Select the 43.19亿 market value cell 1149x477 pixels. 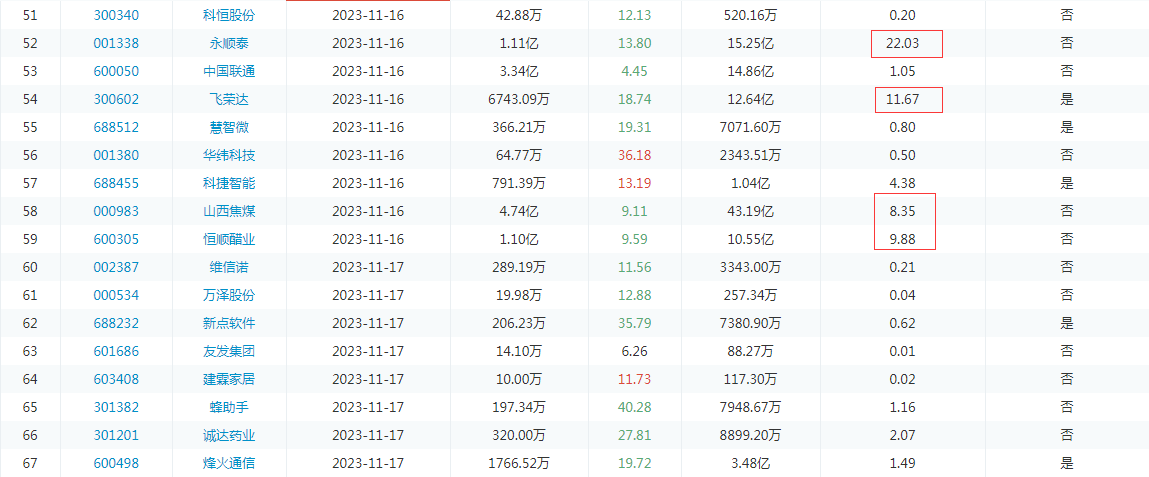[x=750, y=211]
